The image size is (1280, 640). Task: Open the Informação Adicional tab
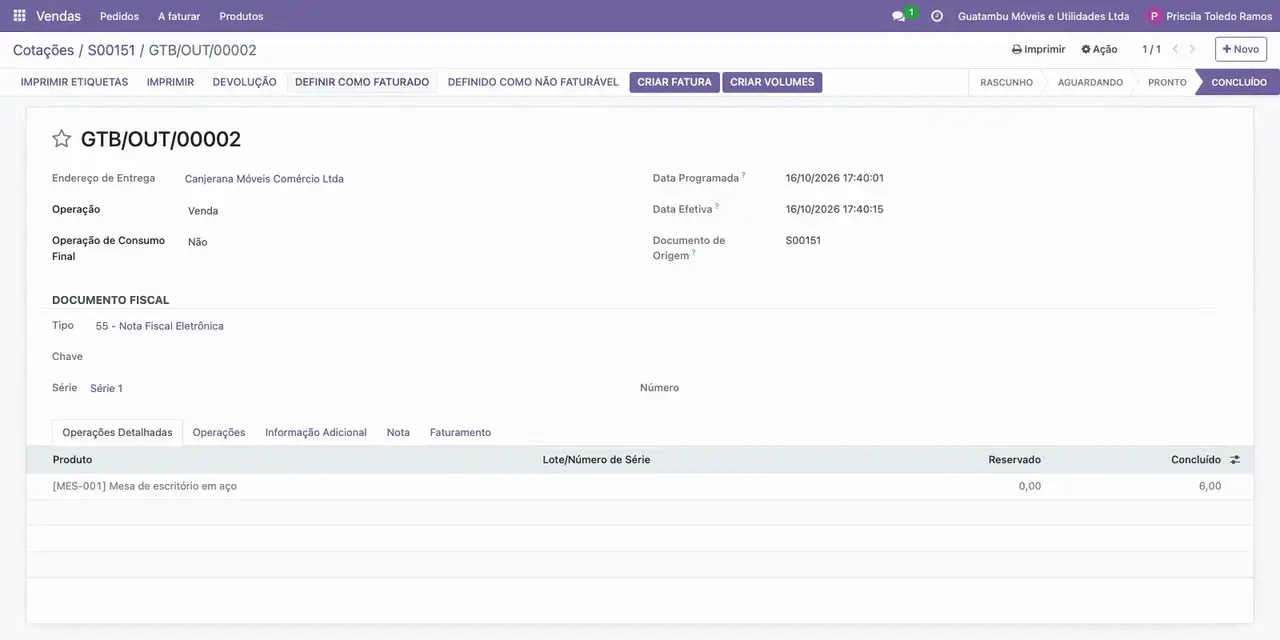pyautogui.click(x=316, y=433)
